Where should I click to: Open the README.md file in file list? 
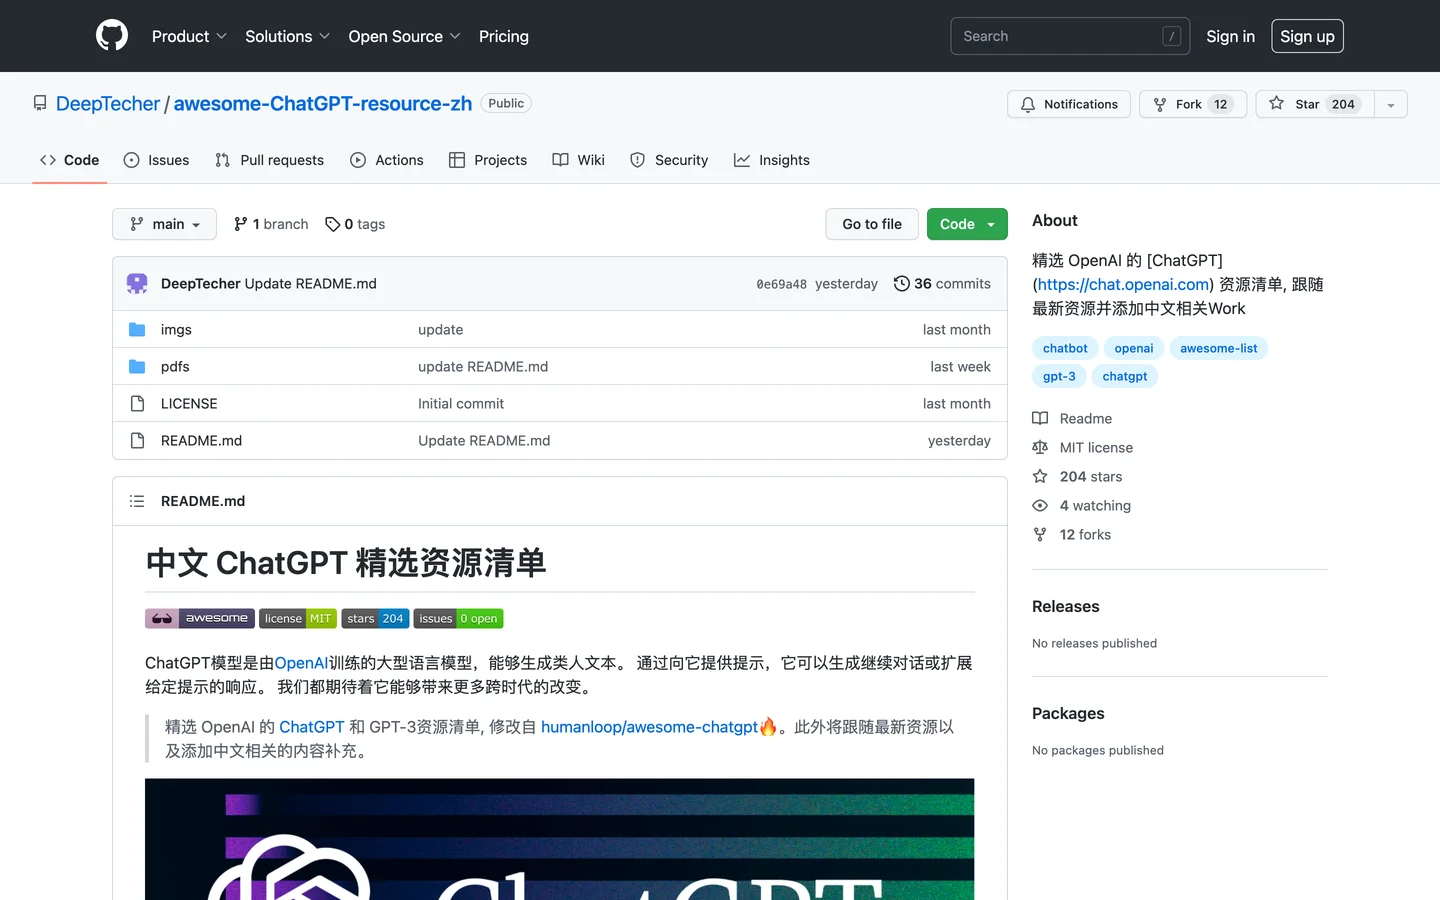coord(201,441)
